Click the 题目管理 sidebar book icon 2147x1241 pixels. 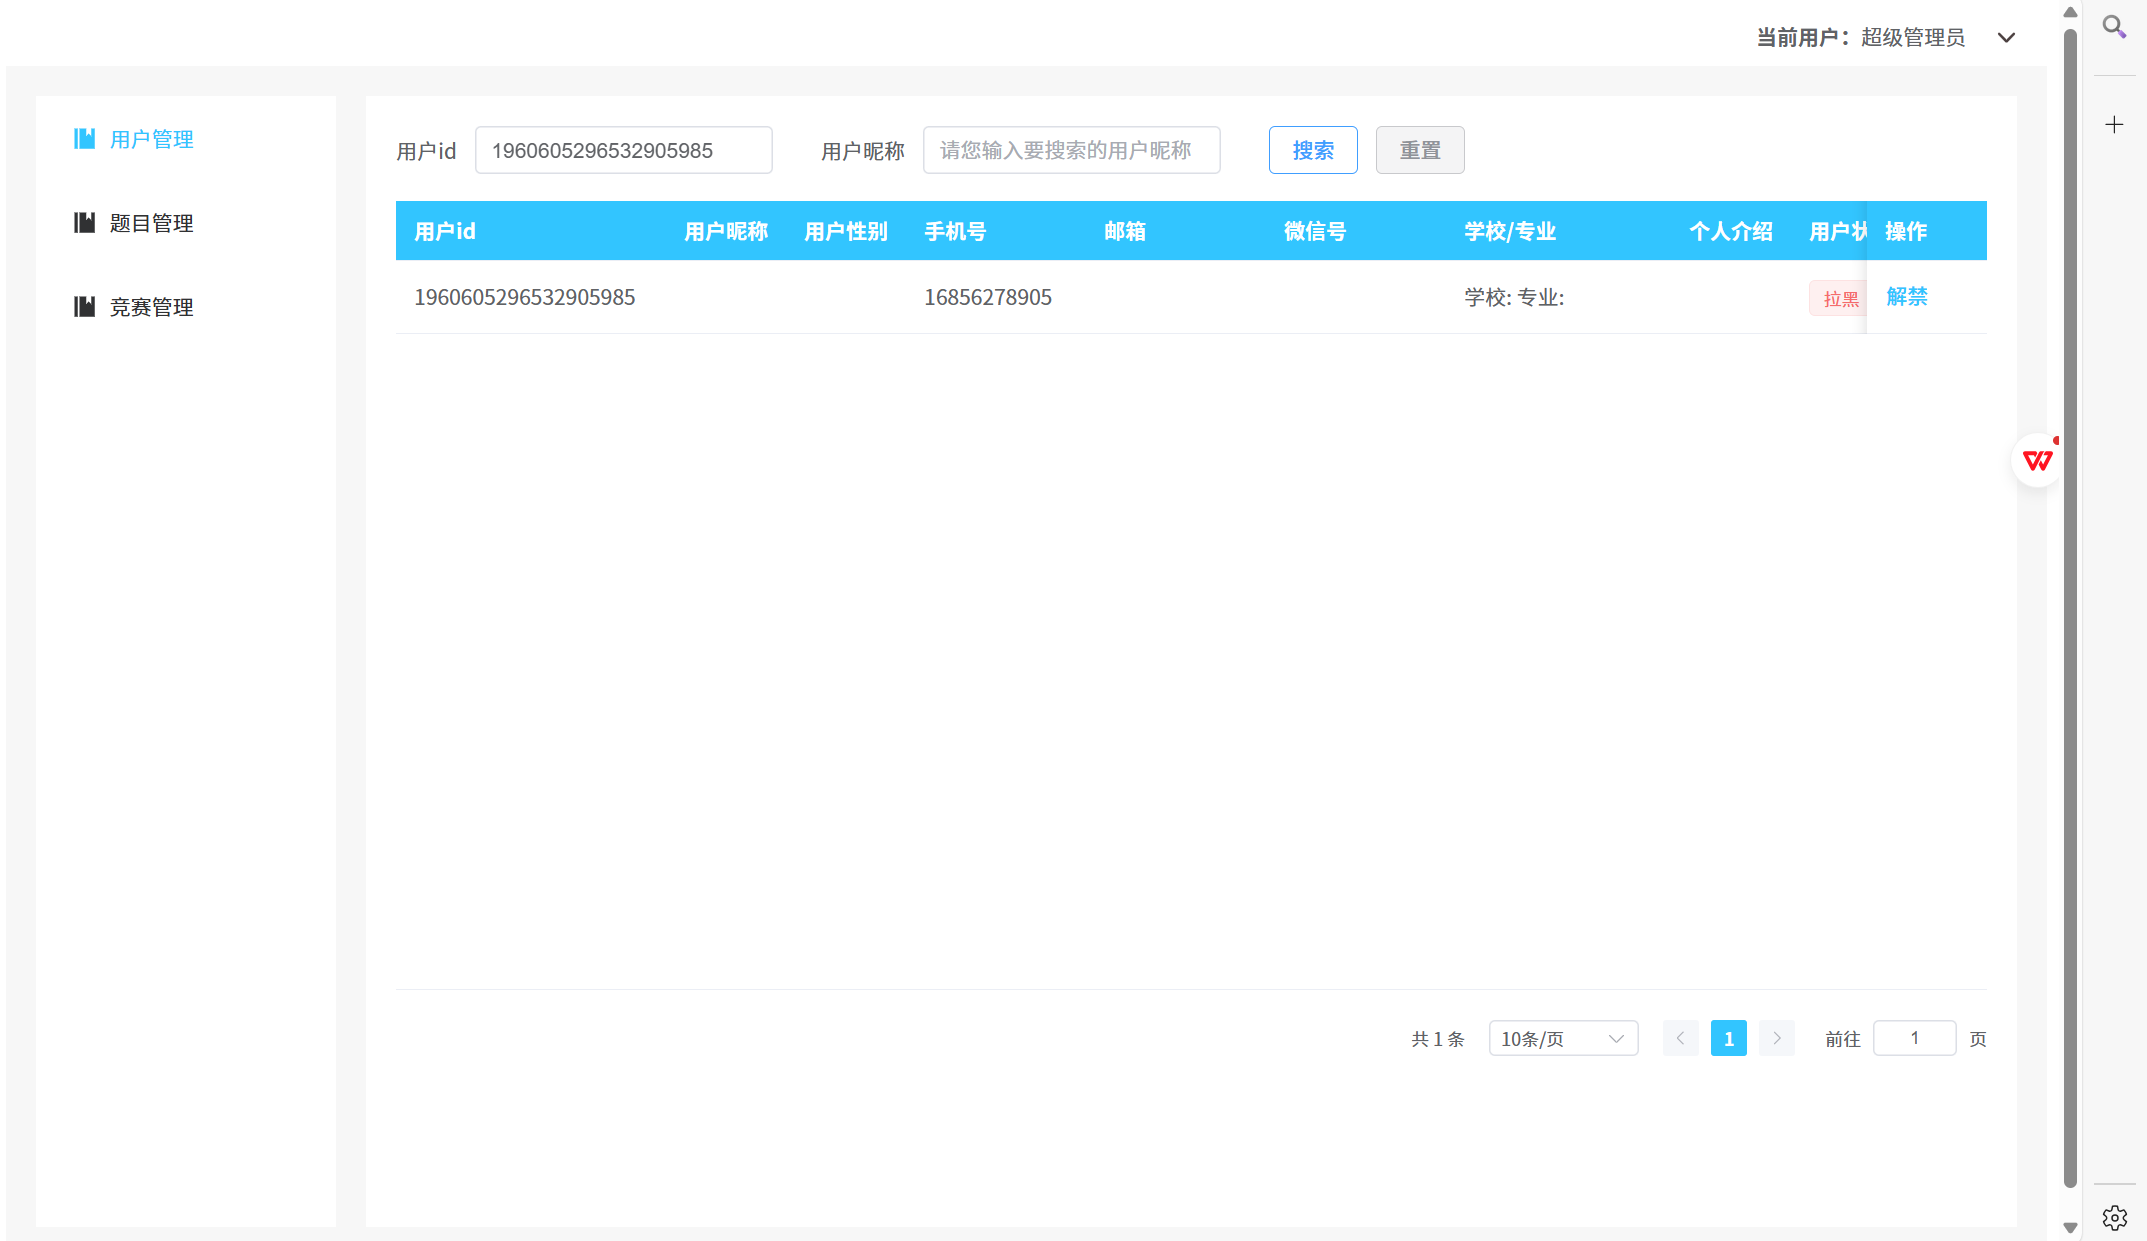point(85,223)
